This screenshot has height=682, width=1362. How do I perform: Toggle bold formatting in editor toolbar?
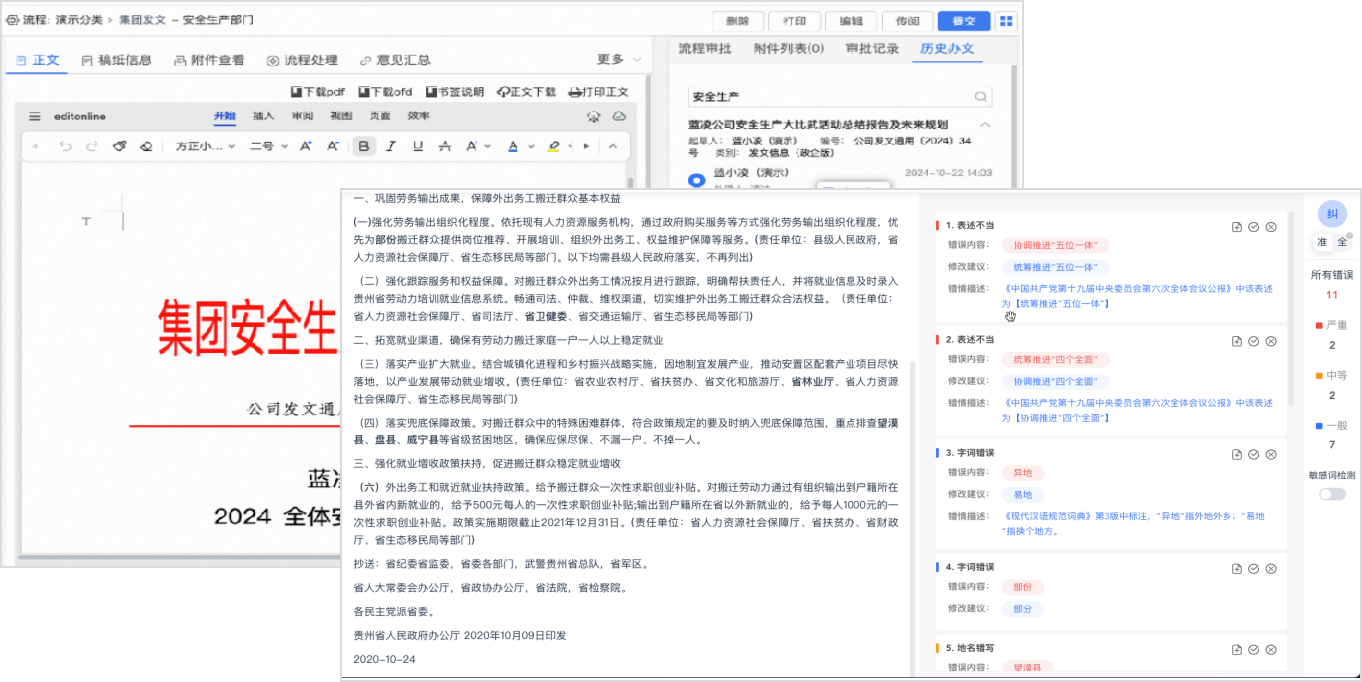pyautogui.click(x=364, y=146)
